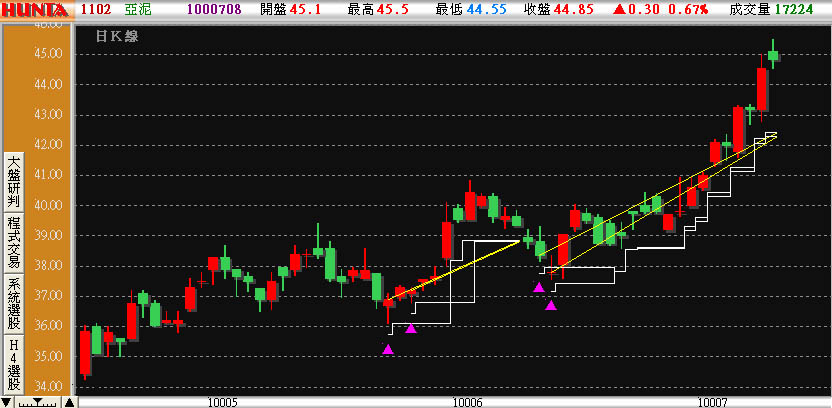Open the 程式交易 side tab
The width and height of the screenshot is (832, 408).
click(x=13, y=241)
